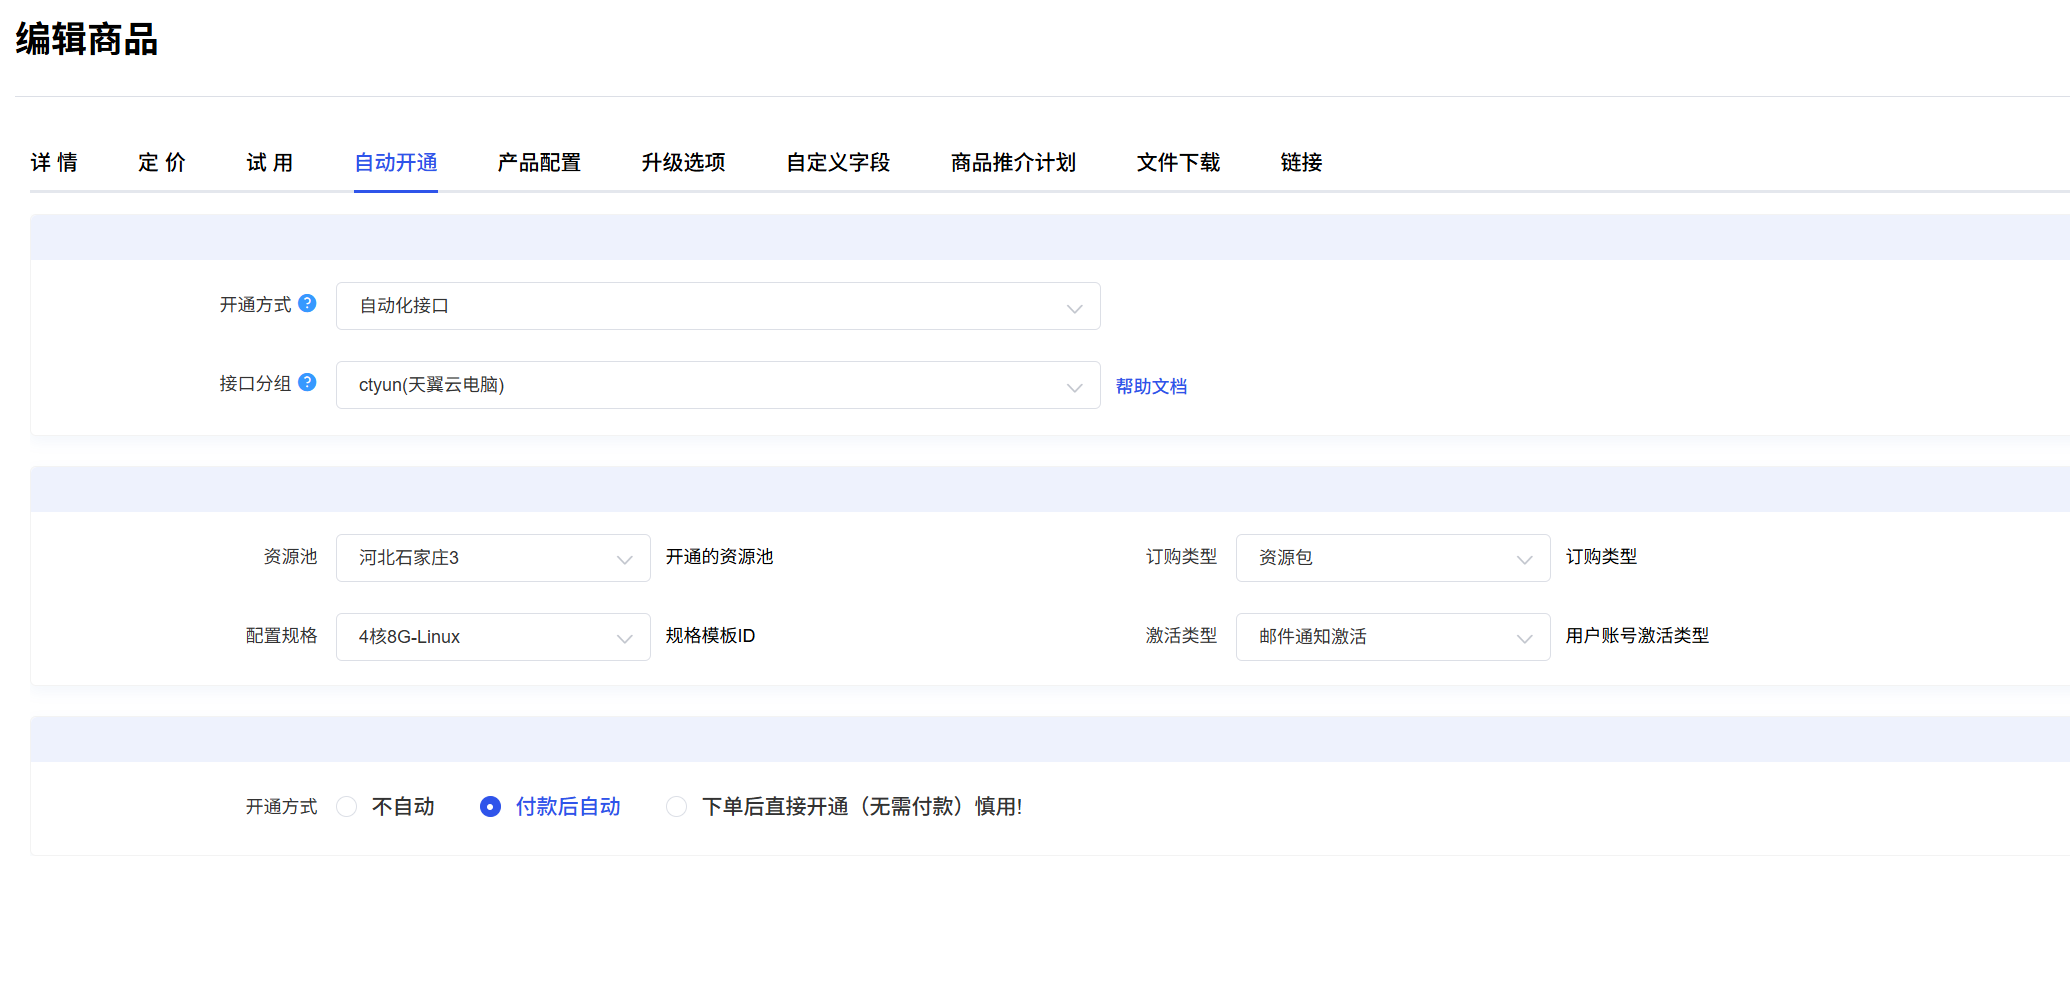
Task: Switch to the 定价 tab
Action: click(162, 162)
